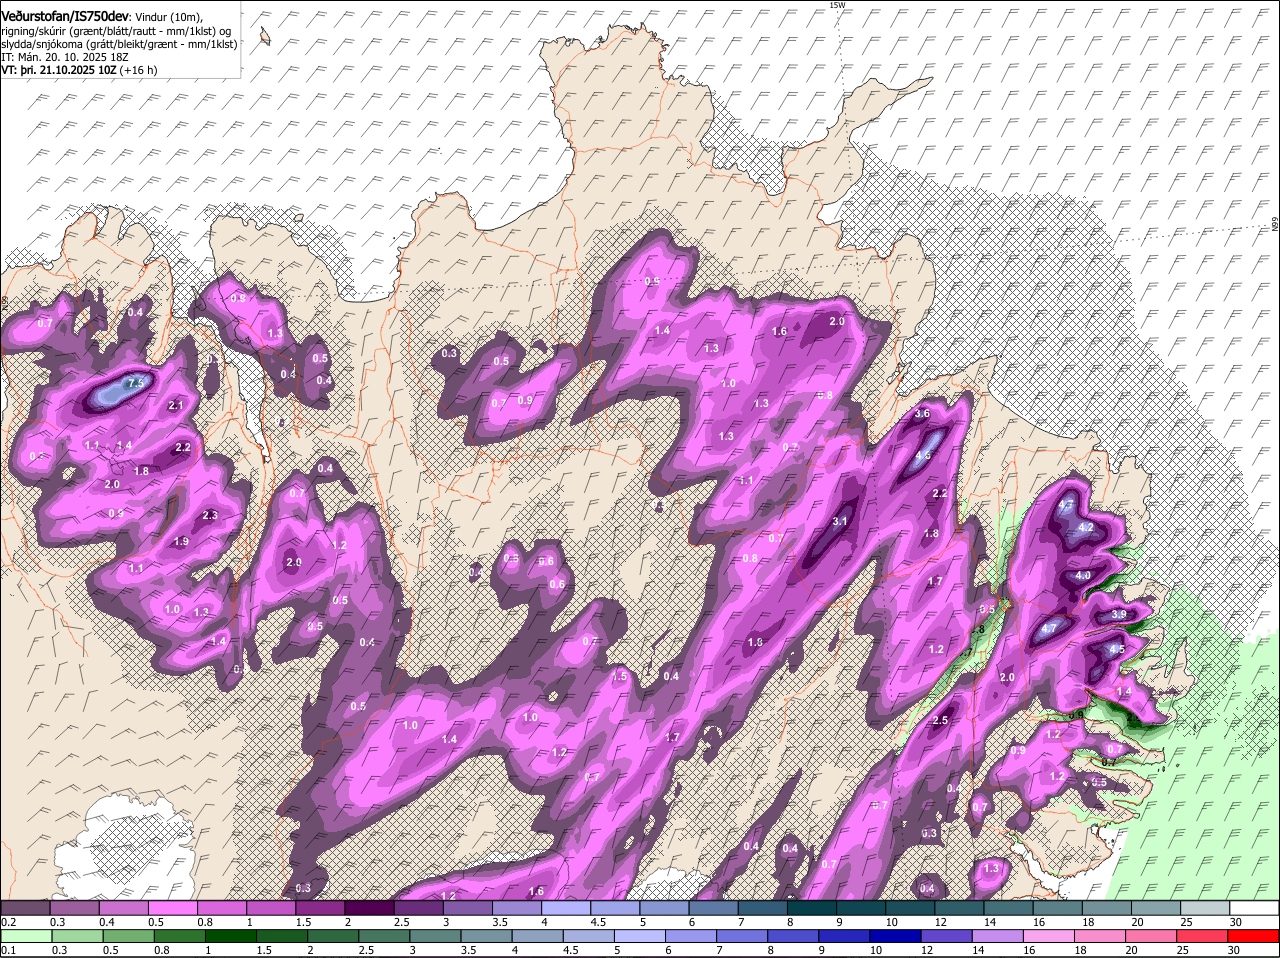This screenshot has height=958, width=1280.
Task: Select the initial time line 'IT: Mán. 20. 10. 2025 18Z'
Action: (x=65, y=56)
